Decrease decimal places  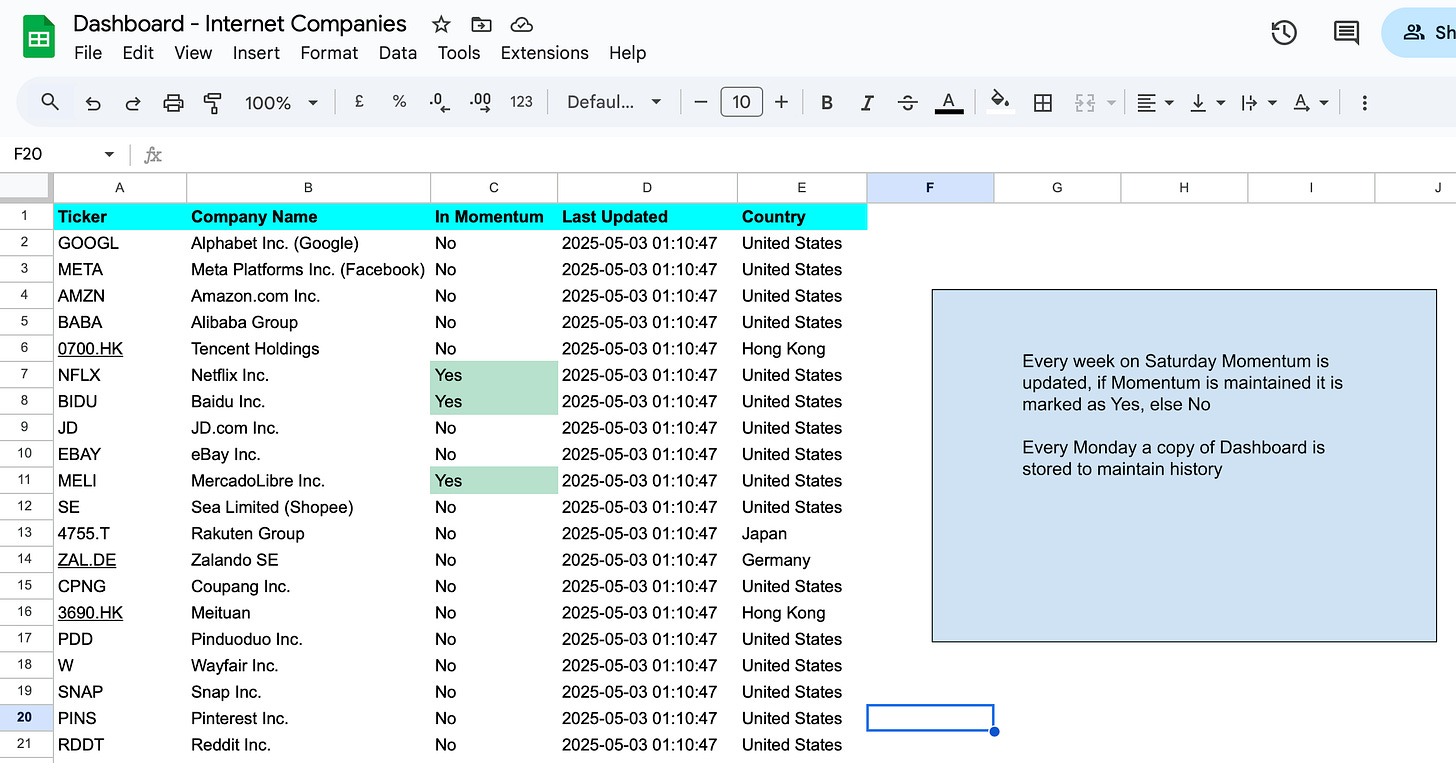point(438,102)
